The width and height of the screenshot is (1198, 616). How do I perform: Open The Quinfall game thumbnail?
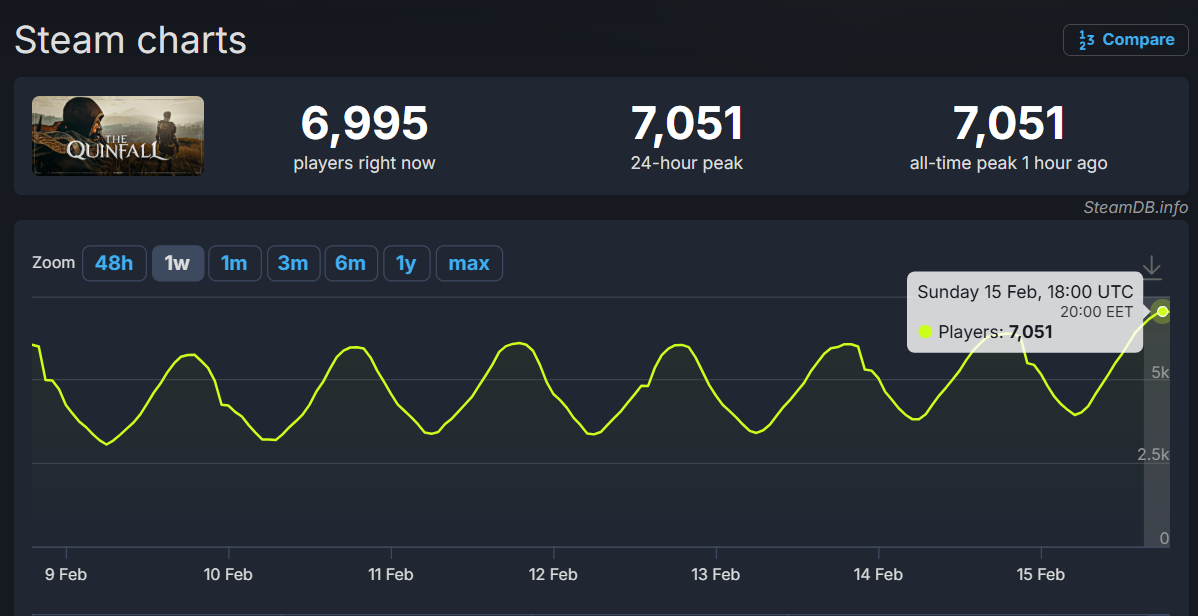[118, 136]
